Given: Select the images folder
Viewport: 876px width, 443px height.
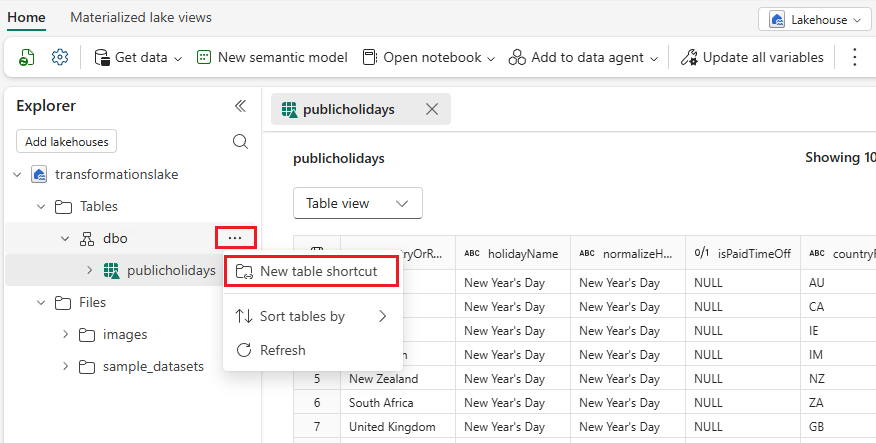Looking at the screenshot, I should (x=125, y=335).
